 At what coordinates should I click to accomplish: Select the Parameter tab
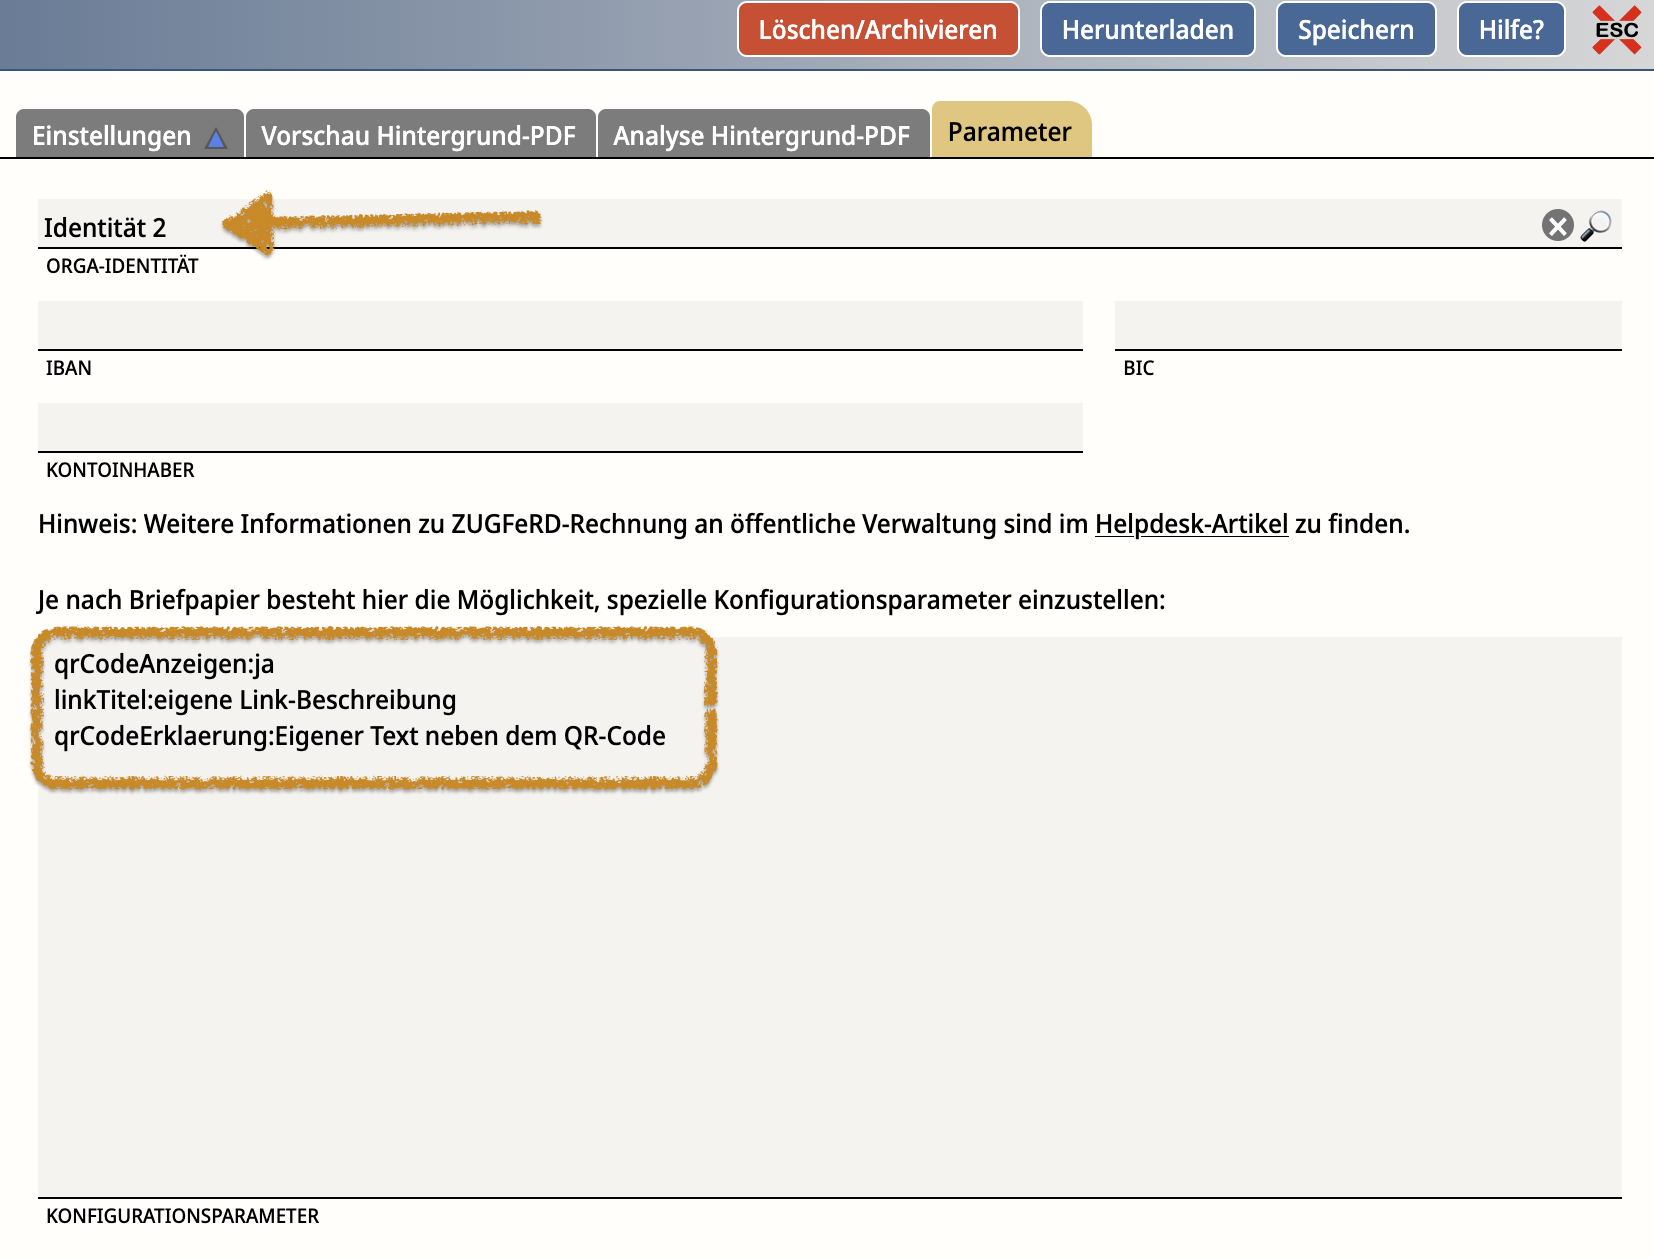(x=1009, y=132)
